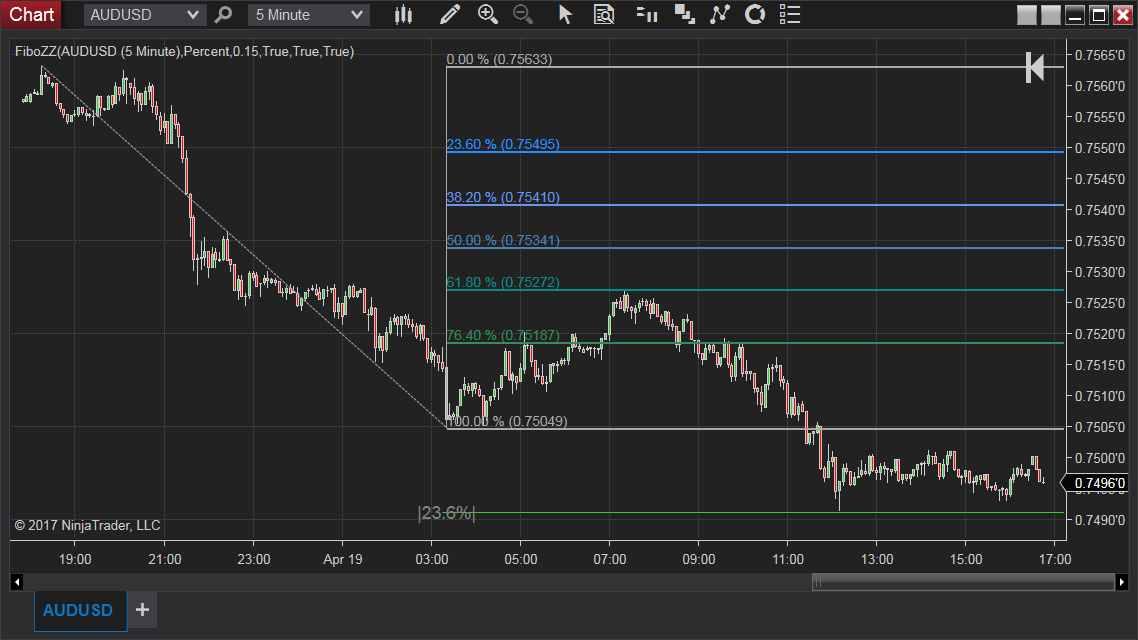1138x640 pixels.
Task: Click the zoom out magnifier icon
Action: tap(523, 15)
